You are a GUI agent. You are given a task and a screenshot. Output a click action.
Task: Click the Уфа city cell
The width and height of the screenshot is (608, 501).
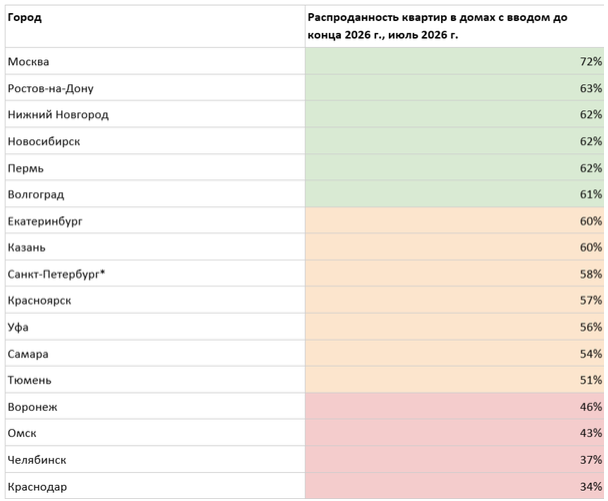pyautogui.click(x=155, y=327)
